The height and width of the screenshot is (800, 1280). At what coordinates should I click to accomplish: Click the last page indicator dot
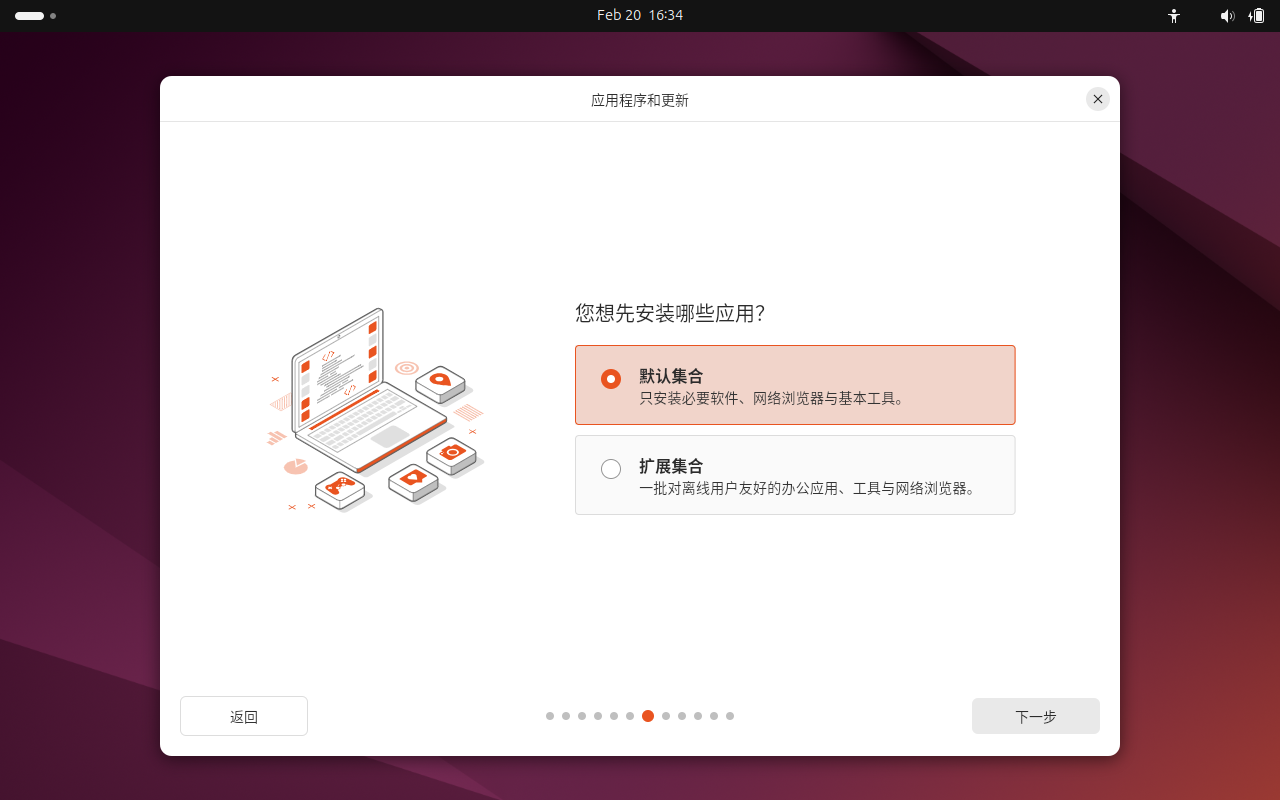coord(730,716)
